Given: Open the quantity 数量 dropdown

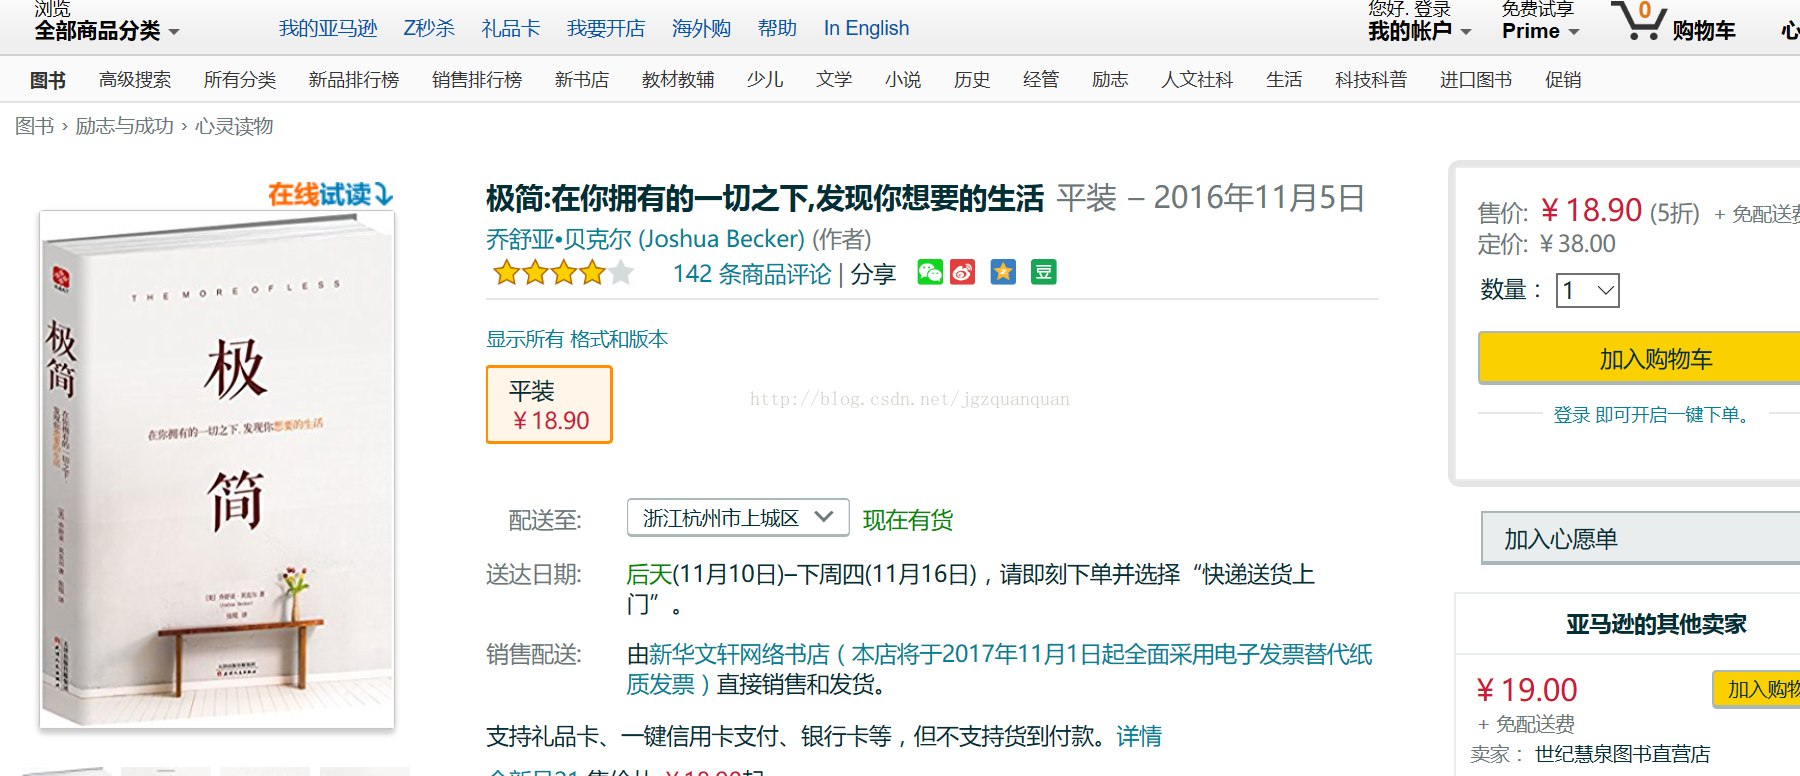Looking at the screenshot, I should 1588,290.
